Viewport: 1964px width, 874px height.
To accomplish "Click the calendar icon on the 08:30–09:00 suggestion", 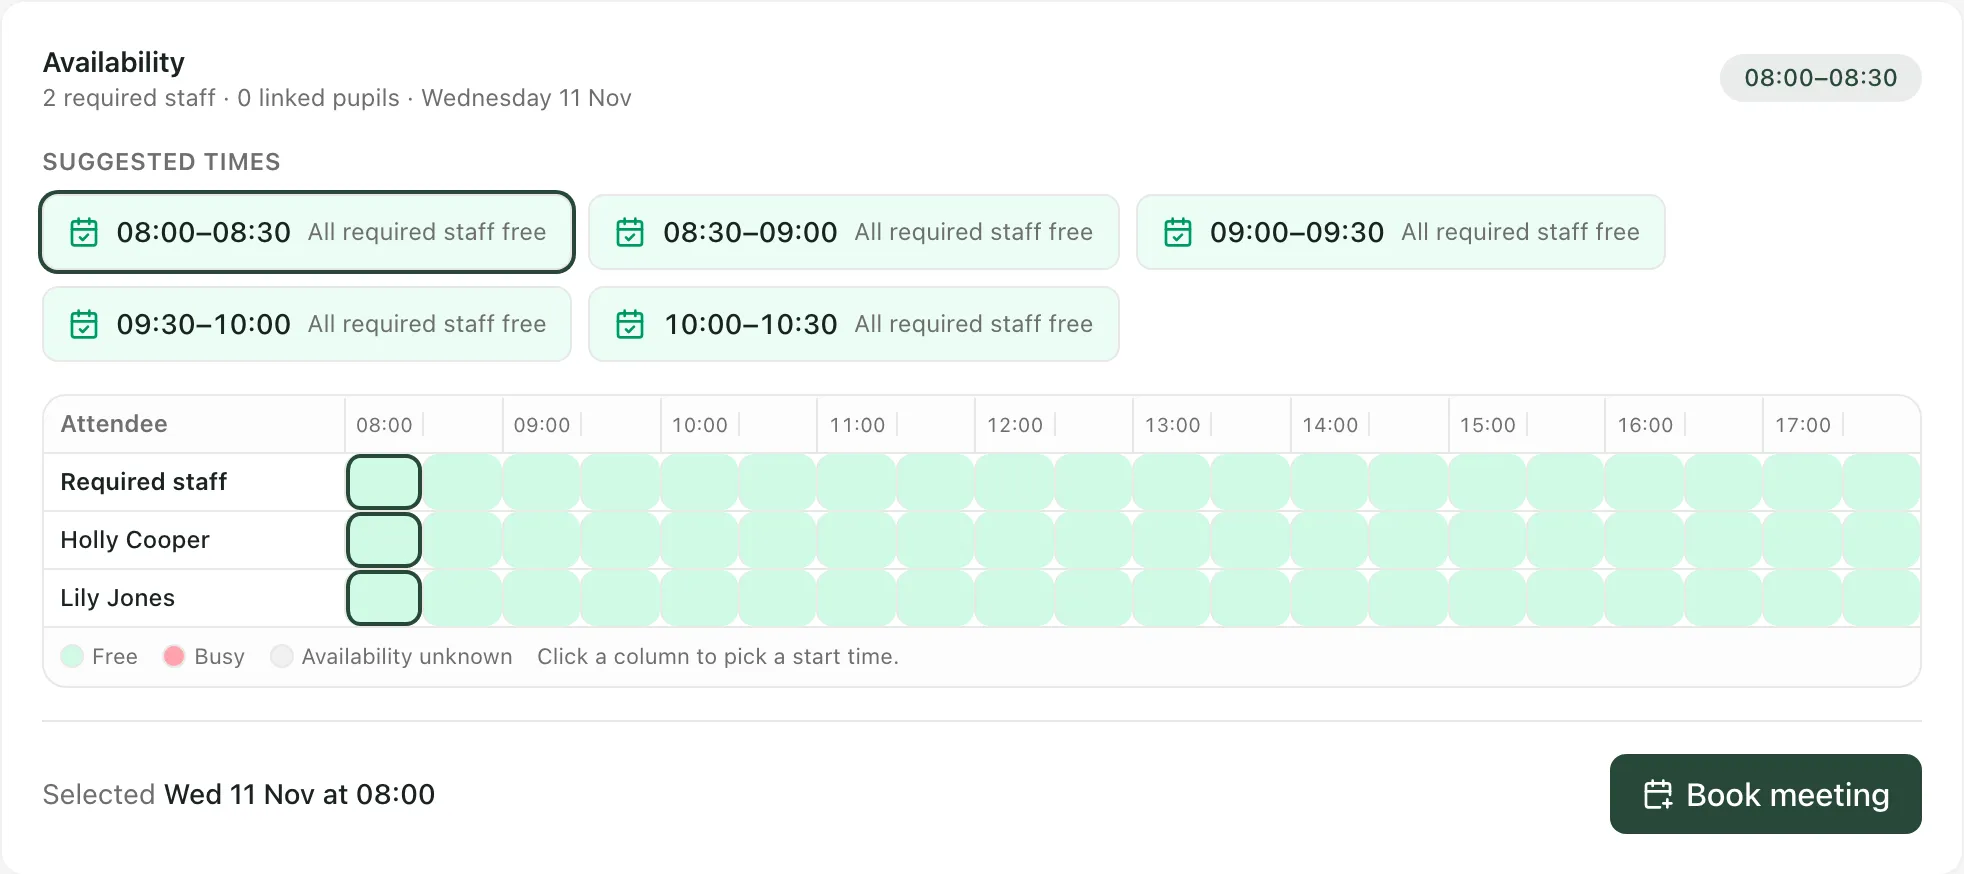I will point(630,232).
